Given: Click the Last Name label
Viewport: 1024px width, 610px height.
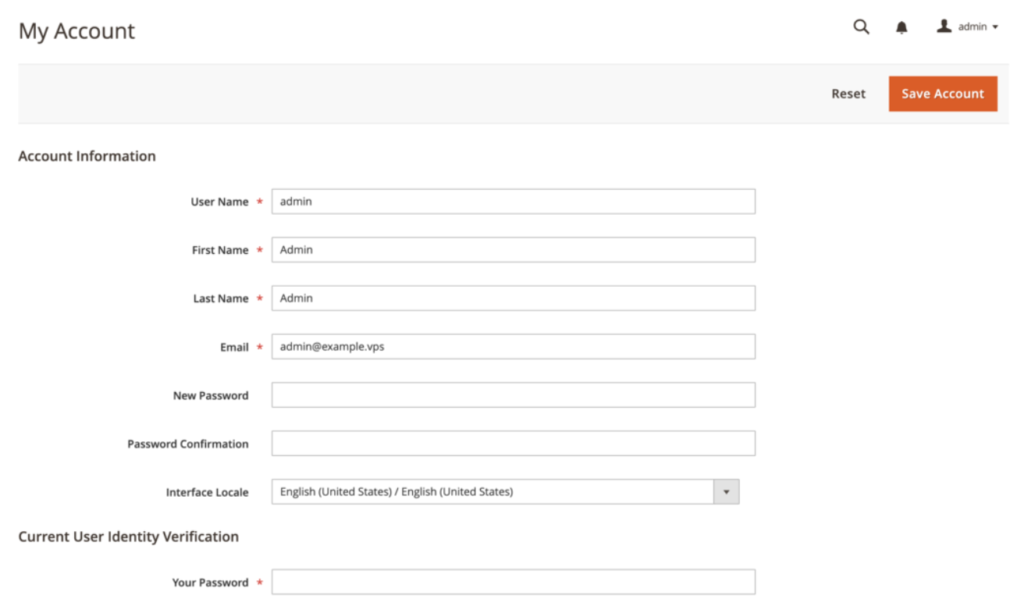Looking at the screenshot, I should coord(221,298).
